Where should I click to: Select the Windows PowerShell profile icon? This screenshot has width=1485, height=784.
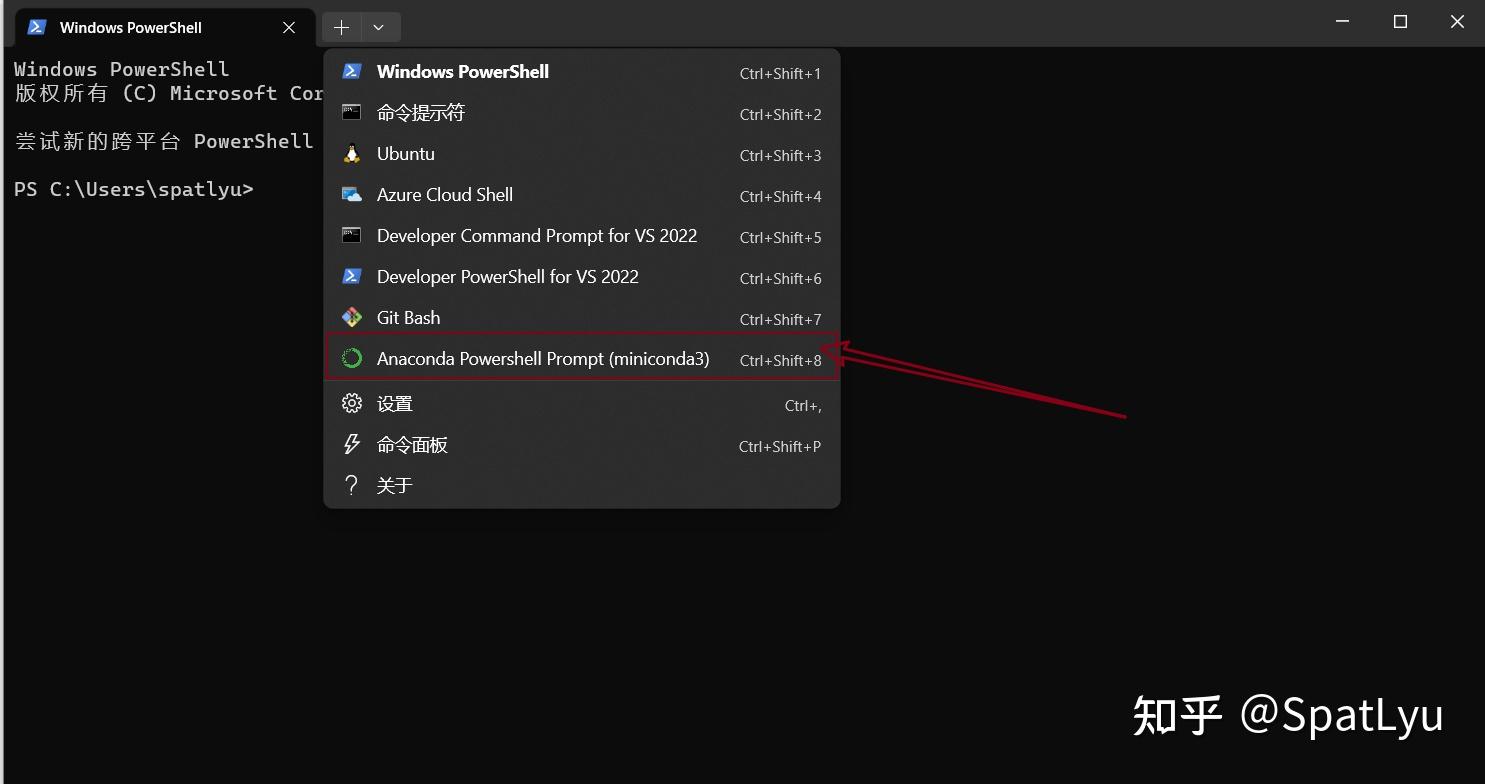pos(351,71)
